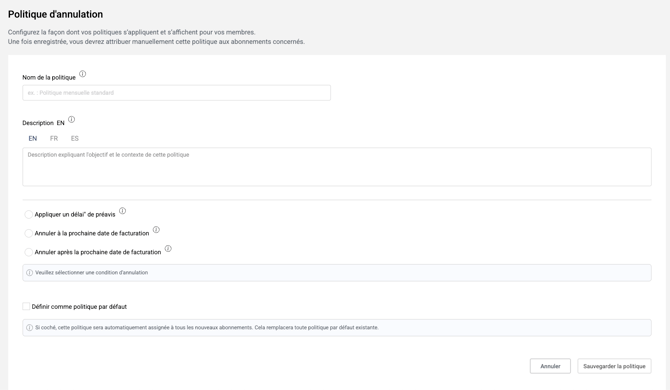Click info icon beside Description EN label

(x=71, y=120)
